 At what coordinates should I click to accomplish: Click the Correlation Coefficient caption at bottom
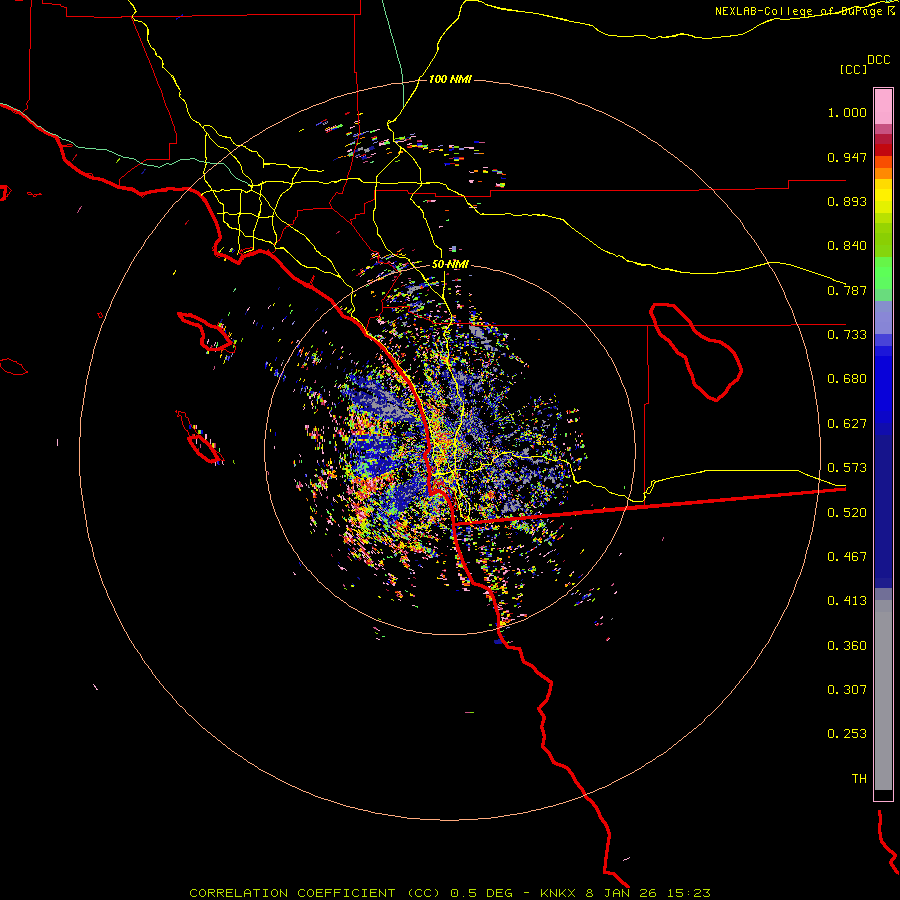[x=450, y=893]
